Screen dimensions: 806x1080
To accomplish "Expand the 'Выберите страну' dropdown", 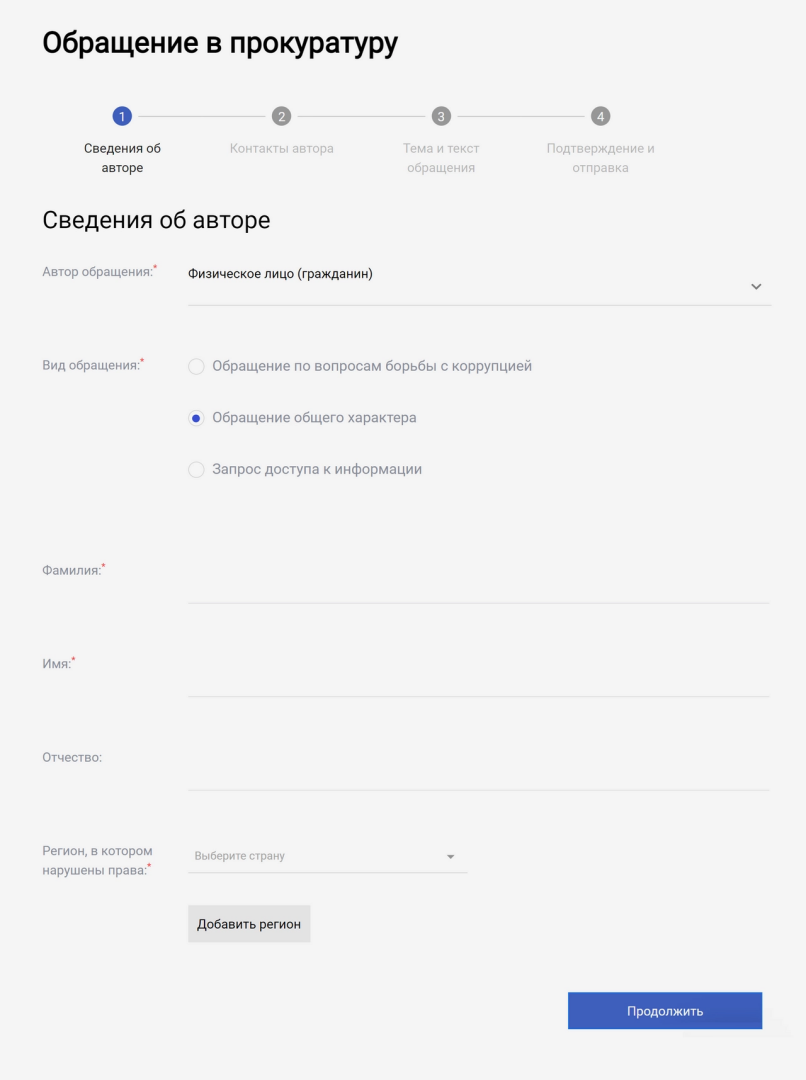I will click(318, 857).
